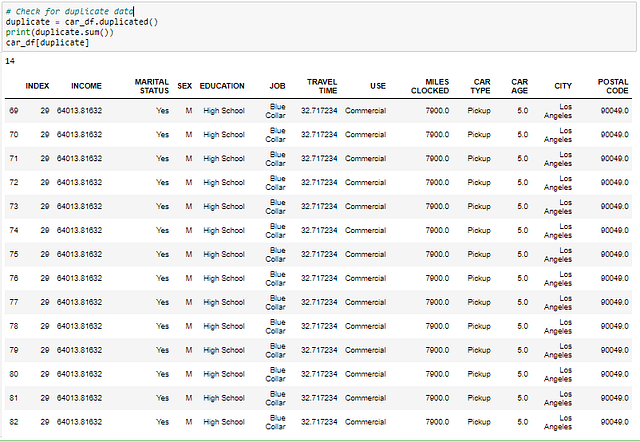Image resolution: width=640 pixels, height=442 pixels.
Task: Click income value in row 69
Action: tap(79, 111)
